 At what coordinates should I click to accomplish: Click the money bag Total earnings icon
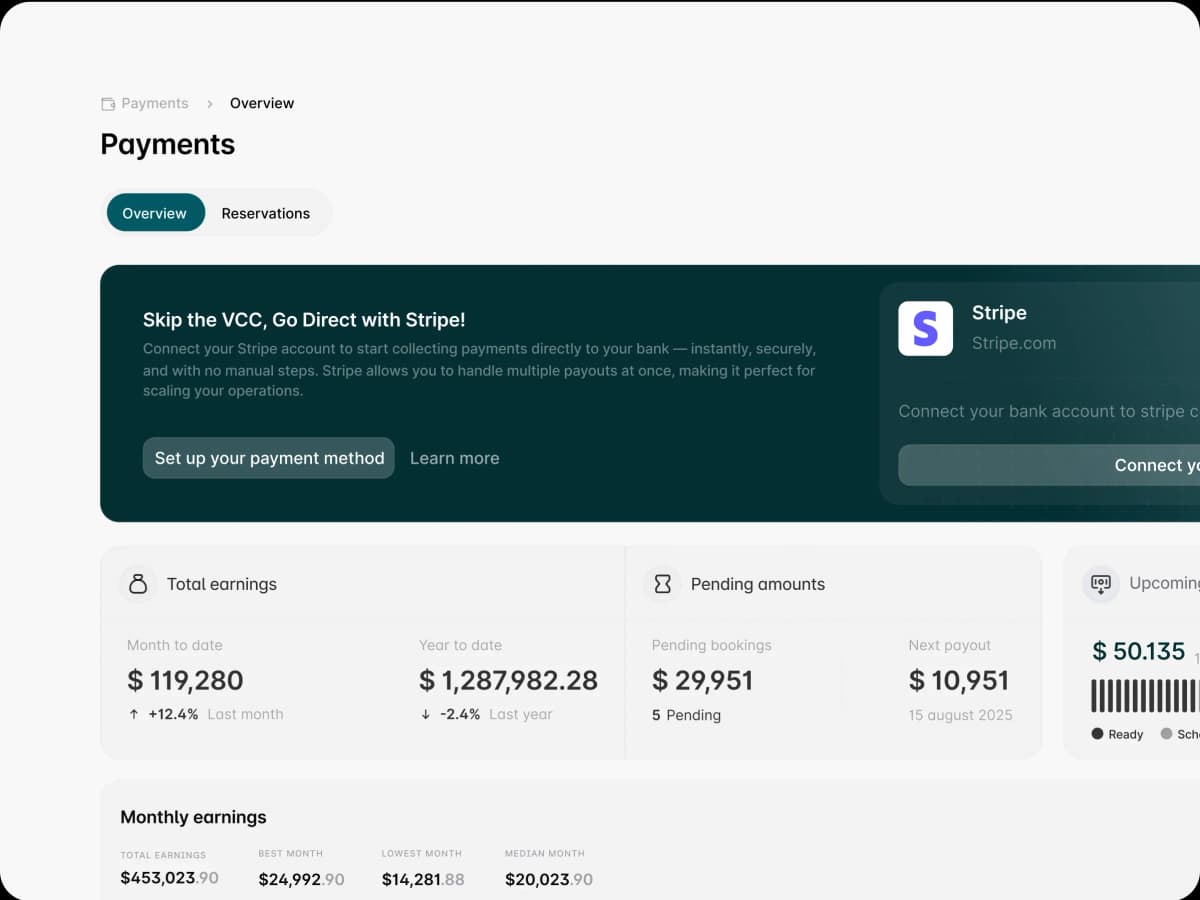[x=138, y=584]
